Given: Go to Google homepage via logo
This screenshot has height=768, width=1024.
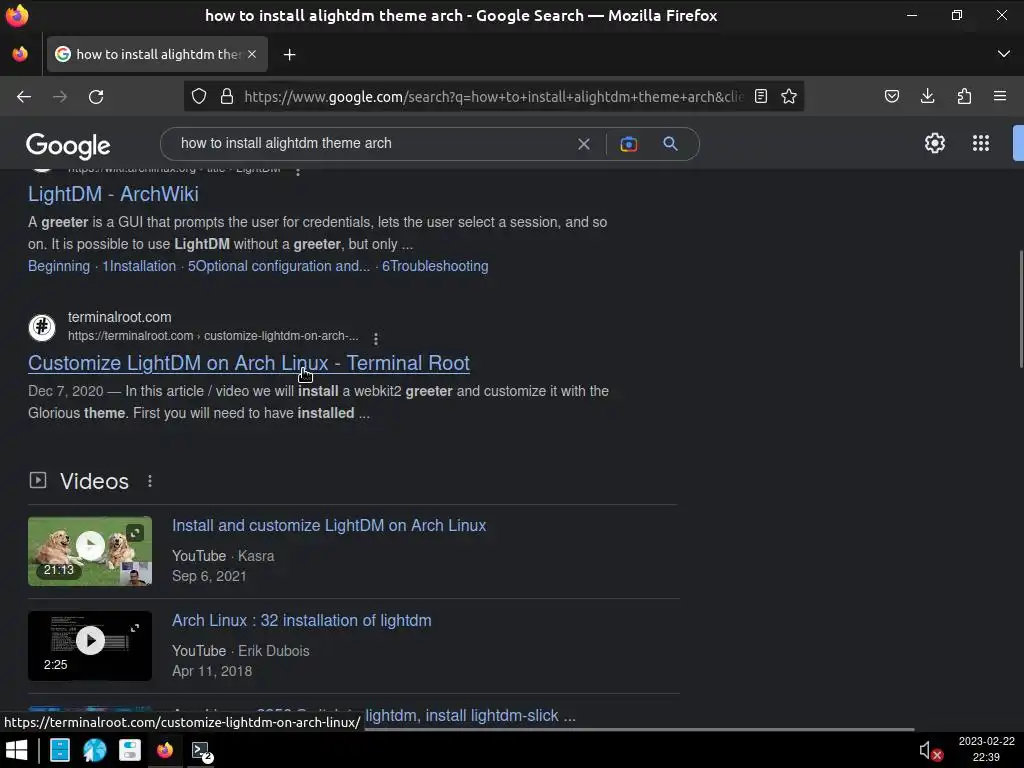Looking at the screenshot, I should click(68, 146).
